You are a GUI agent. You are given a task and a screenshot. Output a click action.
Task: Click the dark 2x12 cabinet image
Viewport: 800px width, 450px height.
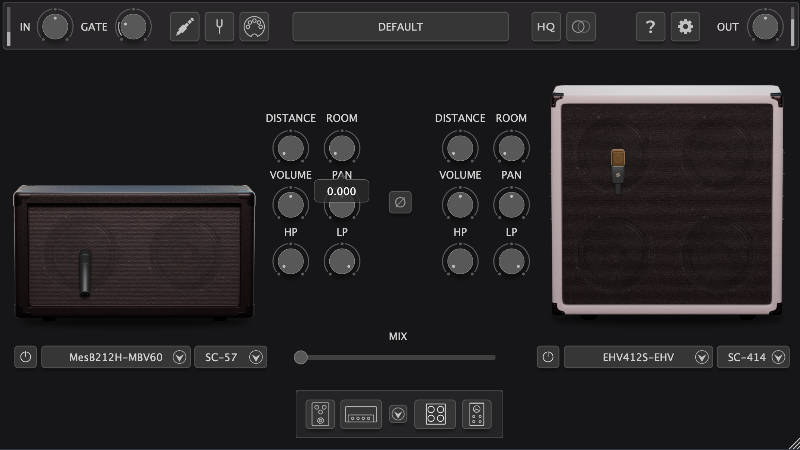[134, 252]
